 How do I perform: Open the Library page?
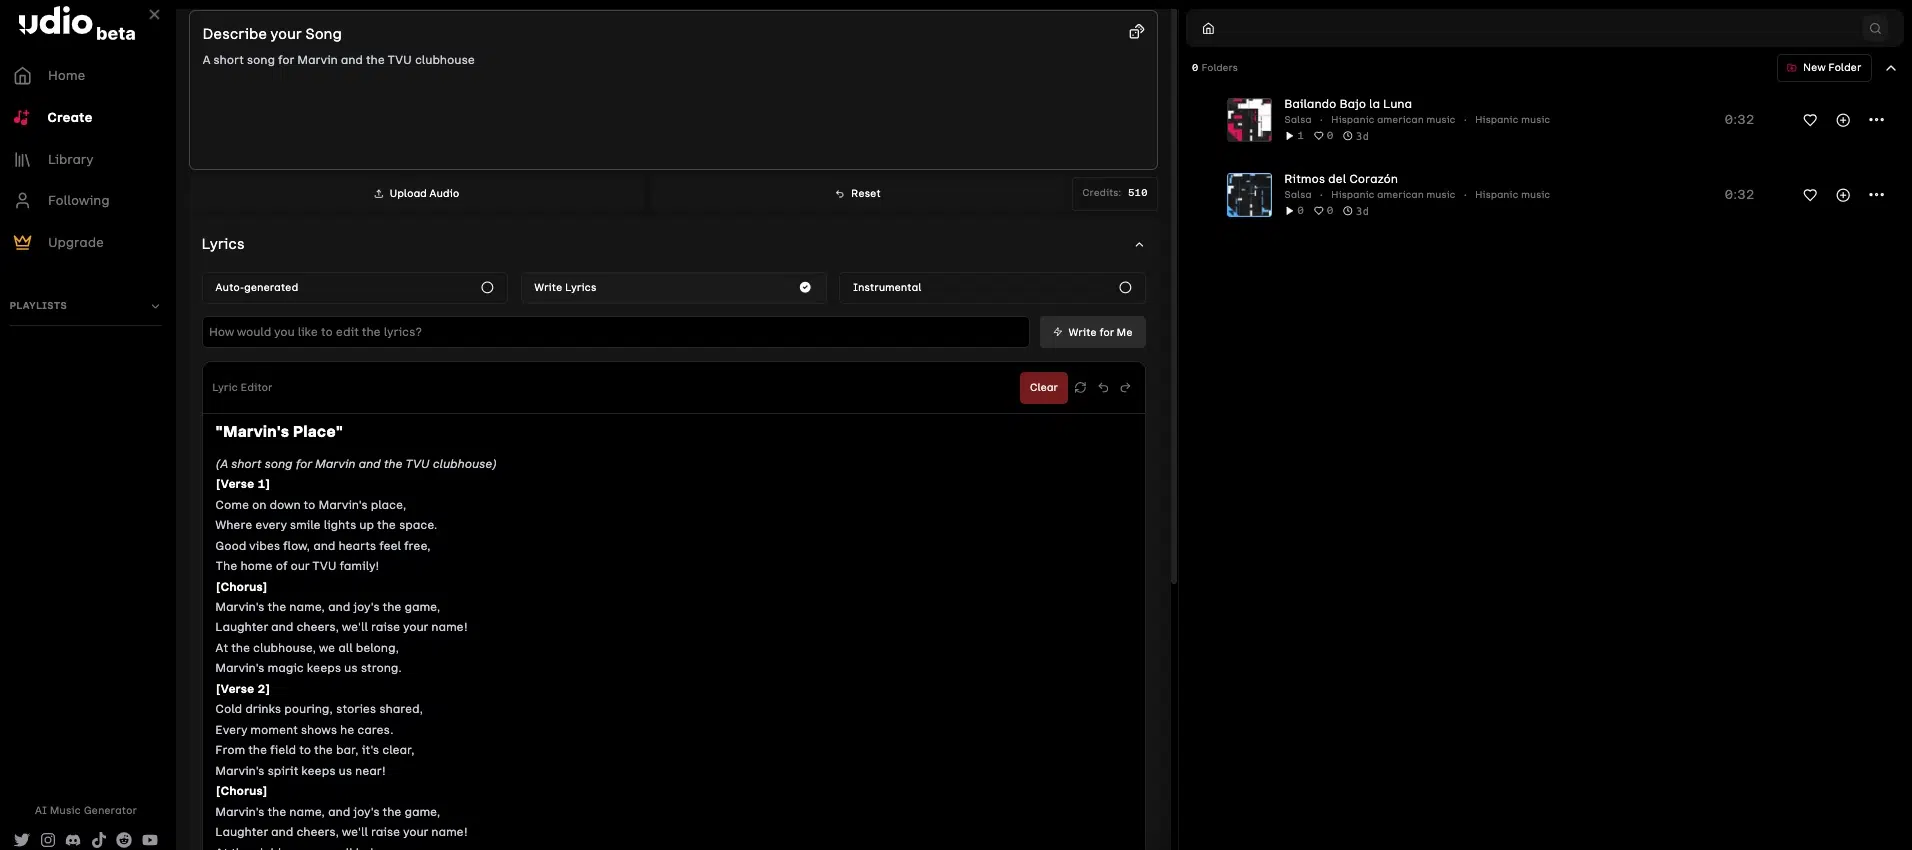point(70,160)
